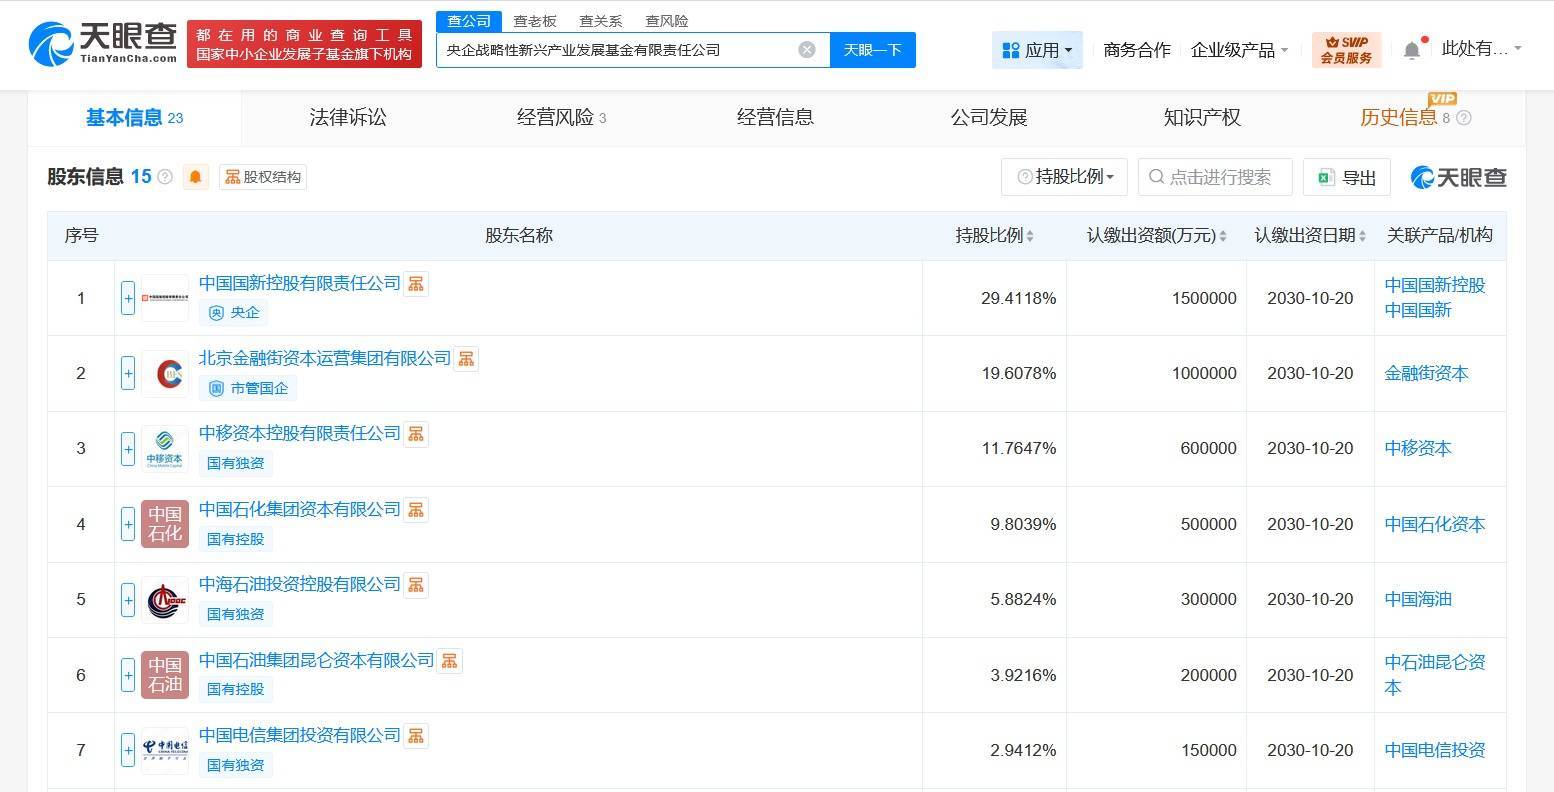
Task: Clear search text with the X icon
Action: click(807, 50)
